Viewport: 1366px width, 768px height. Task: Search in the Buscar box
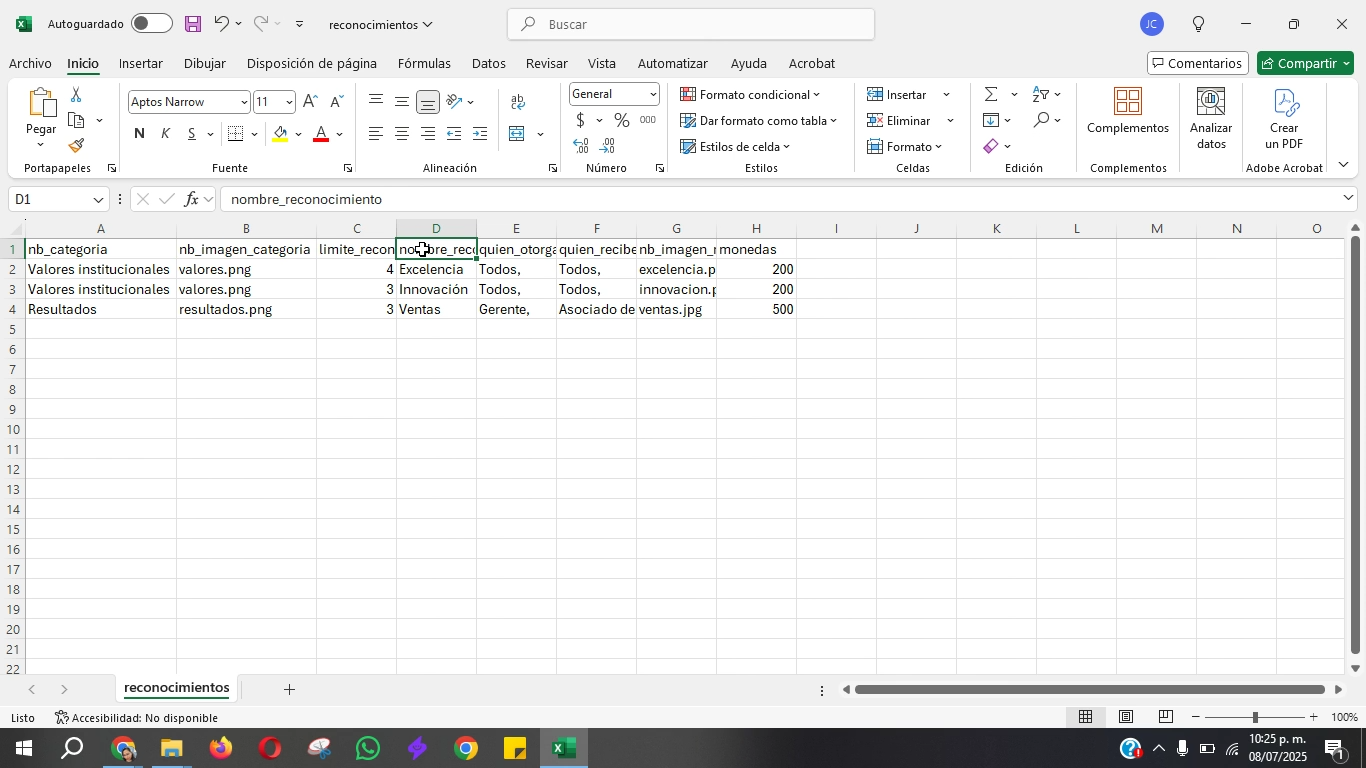(x=691, y=24)
